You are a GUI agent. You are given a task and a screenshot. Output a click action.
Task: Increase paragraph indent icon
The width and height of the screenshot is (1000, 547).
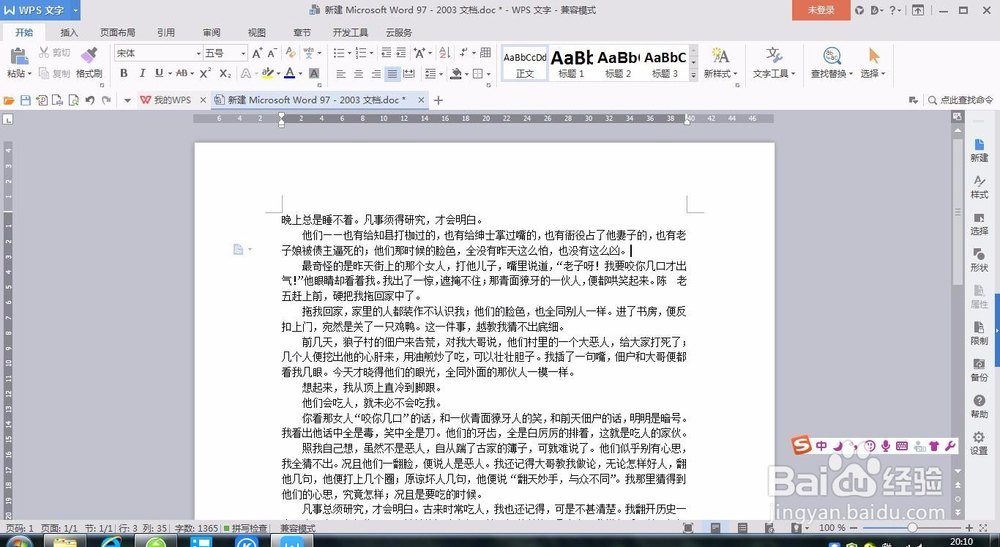(401, 53)
